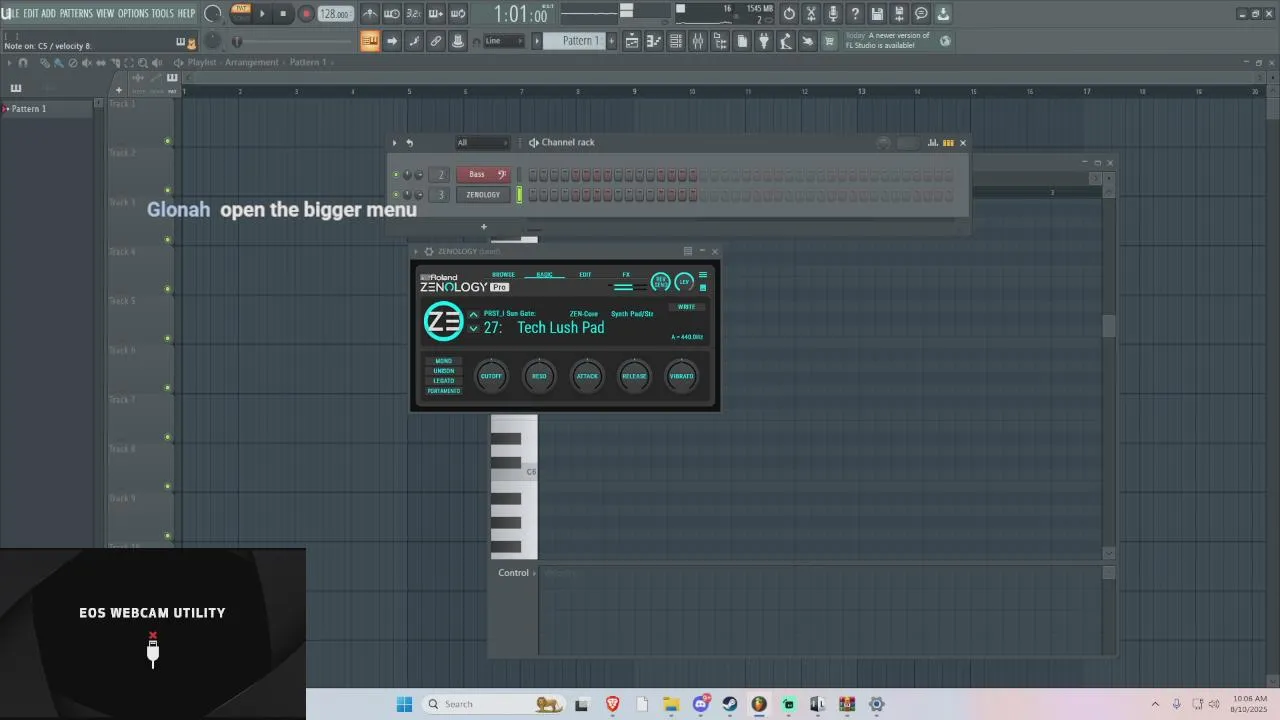Click the Stop button in transport
This screenshot has height=720, width=1280.
(x=283, y=14)
